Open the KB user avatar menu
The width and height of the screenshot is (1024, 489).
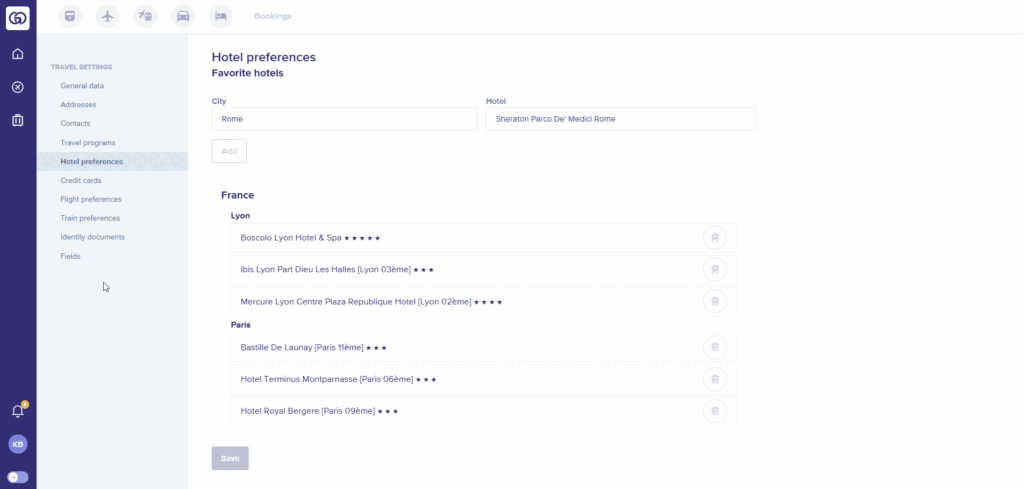pyautogui.click(x=18, y=444)
